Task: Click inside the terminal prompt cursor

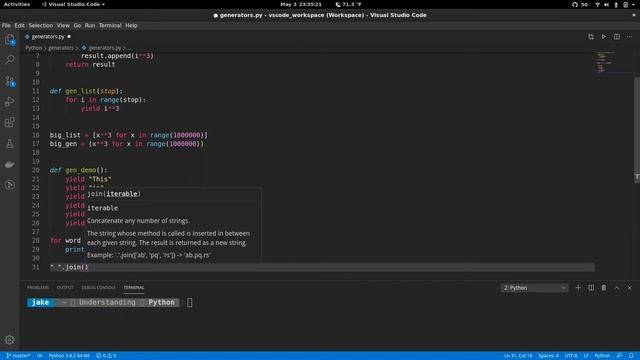Action: (190, 302)
